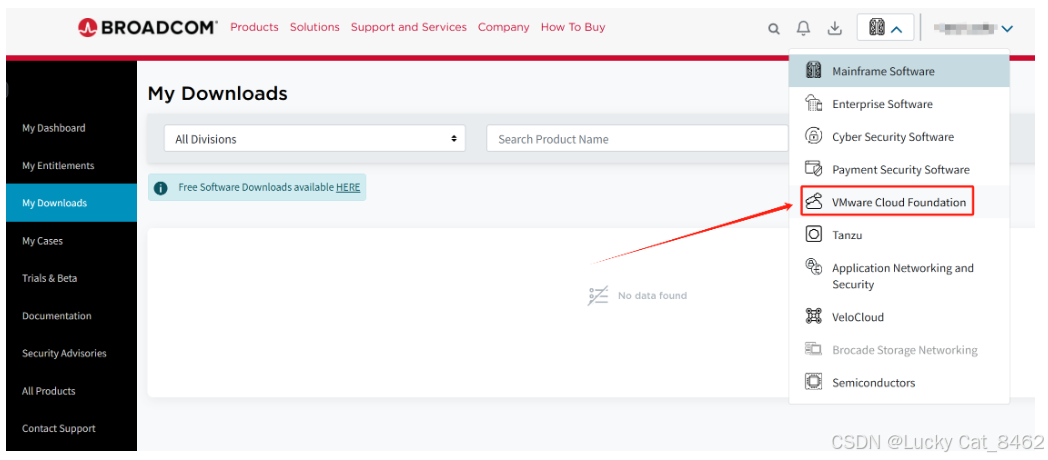Collapse the division selector dropdown button
The width and height of the screenshot is (1048, 460).
(886, 28)
